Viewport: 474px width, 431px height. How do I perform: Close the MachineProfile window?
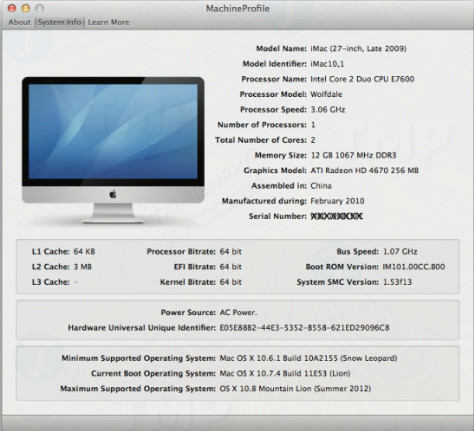pos(12,8)
